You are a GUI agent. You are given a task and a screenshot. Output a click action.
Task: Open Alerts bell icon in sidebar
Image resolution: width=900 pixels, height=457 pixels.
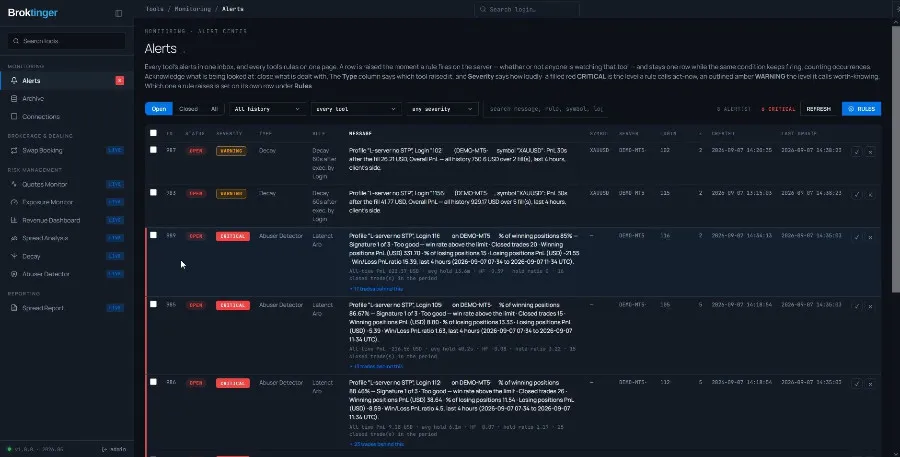14,81
